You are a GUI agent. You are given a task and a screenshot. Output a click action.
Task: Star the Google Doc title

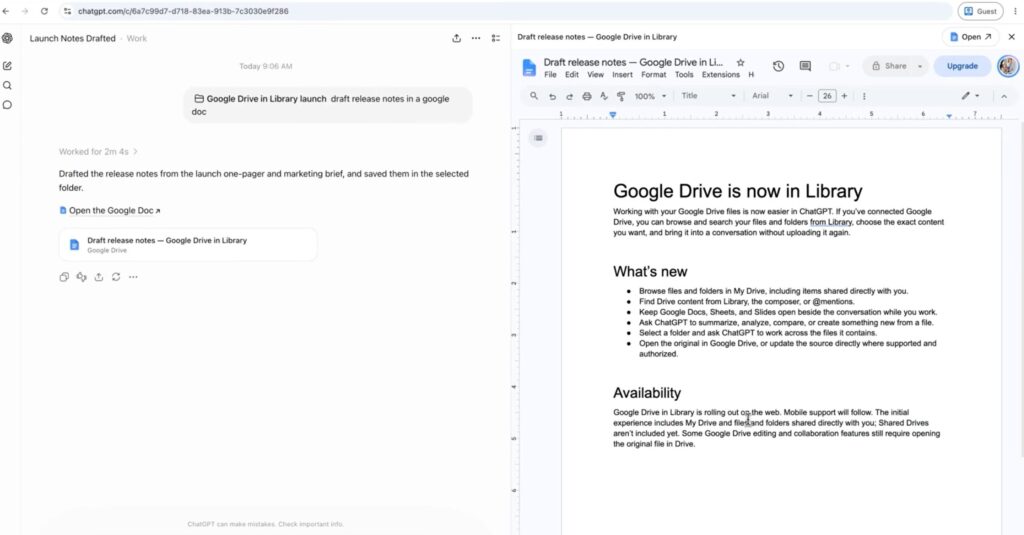(x=740, y=63)
